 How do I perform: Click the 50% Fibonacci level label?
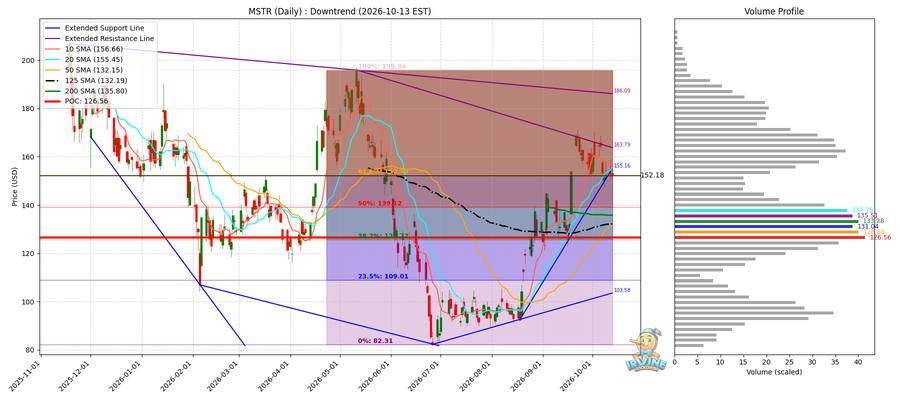[x=379, y=203]
